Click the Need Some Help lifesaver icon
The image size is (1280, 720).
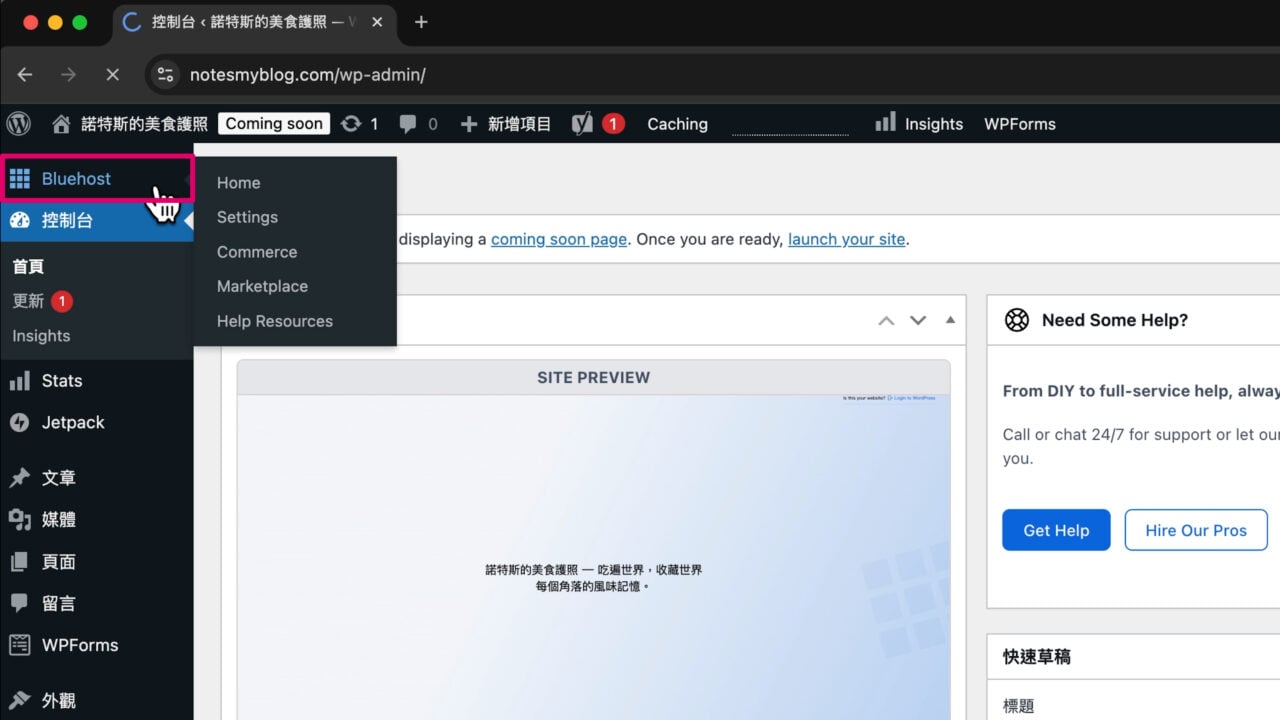click(1017, 319)
